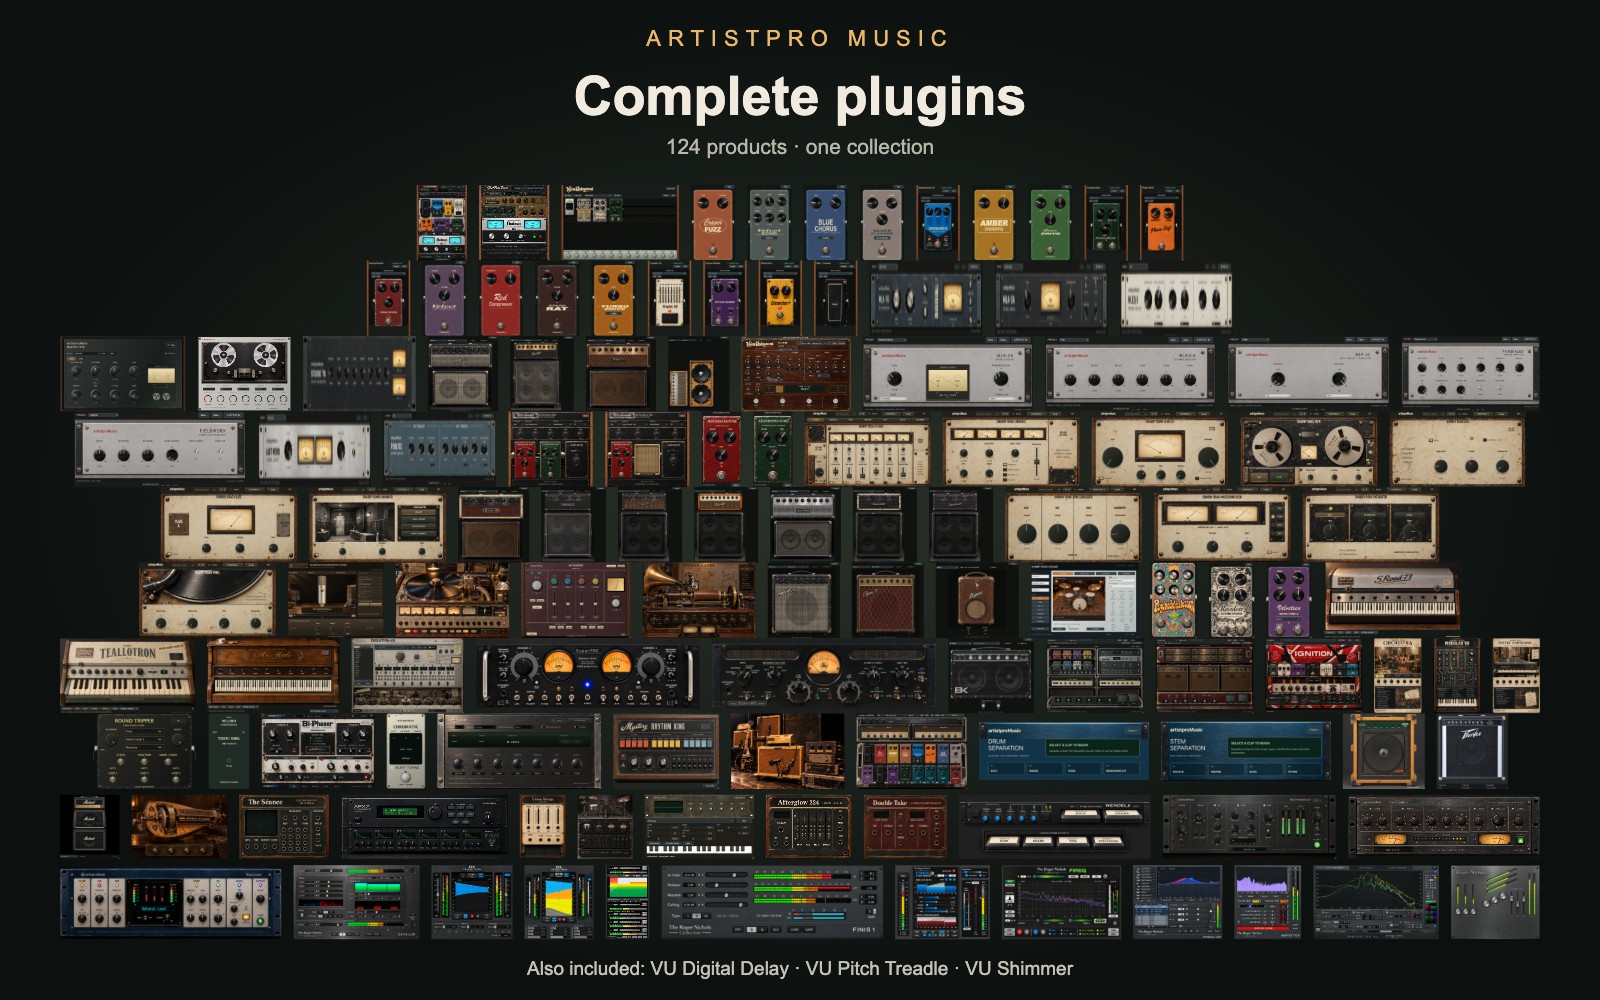Select the Peavey amp cabinet thumbnail
The height and width of the screenshot is (1000, 1600).
pos(1471,750)
